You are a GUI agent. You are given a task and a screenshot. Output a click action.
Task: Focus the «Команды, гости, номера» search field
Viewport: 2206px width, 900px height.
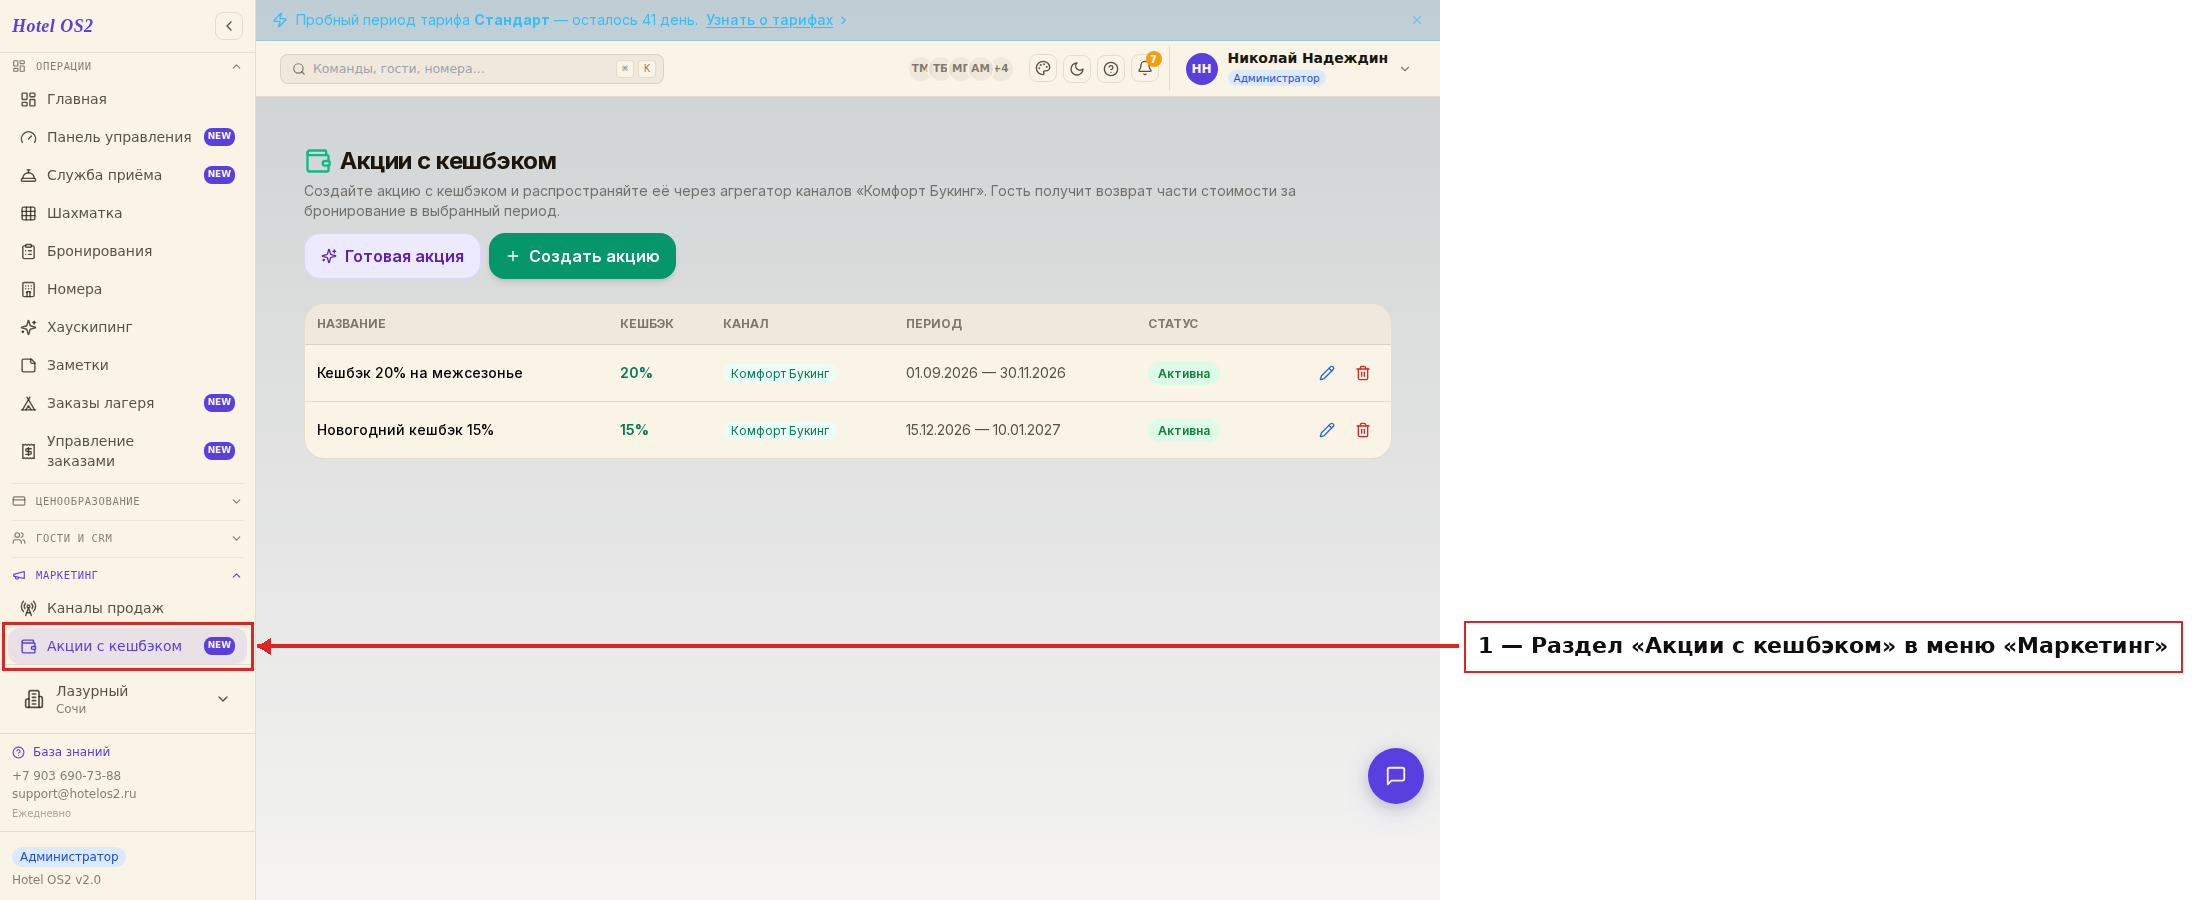click(x=472, y=69)
